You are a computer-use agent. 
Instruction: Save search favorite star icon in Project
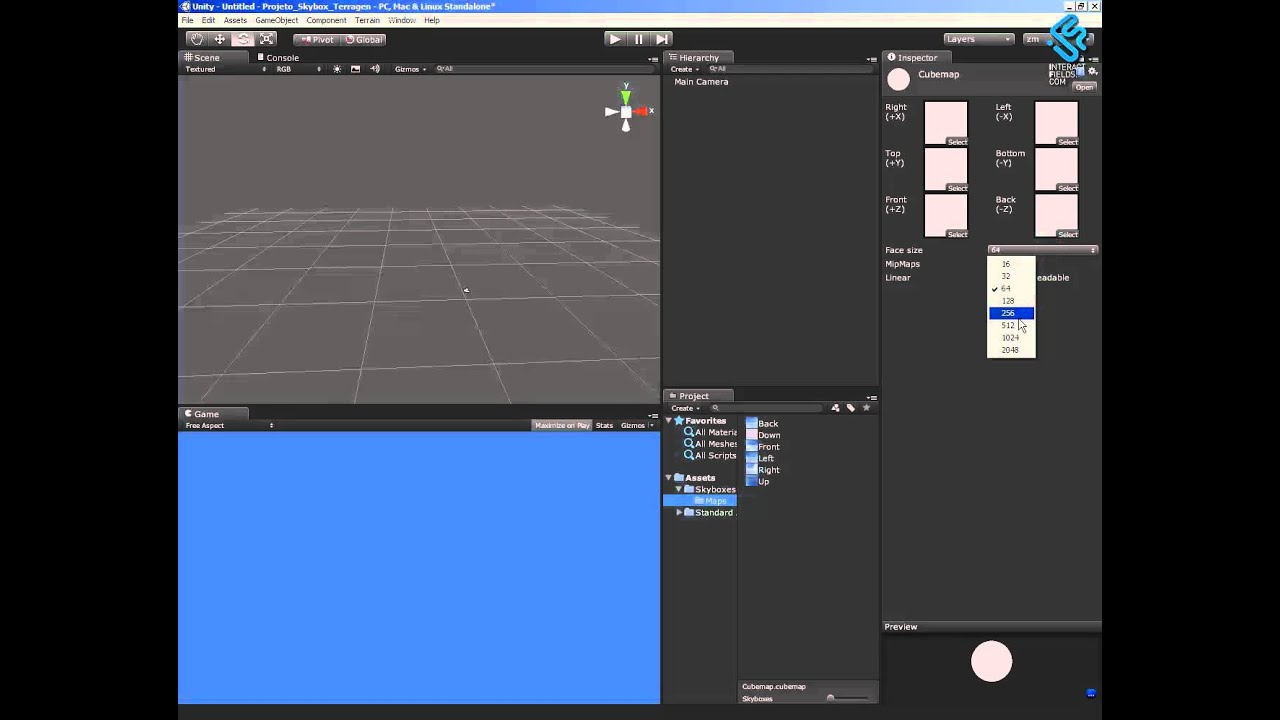click(x=866, y=408)
